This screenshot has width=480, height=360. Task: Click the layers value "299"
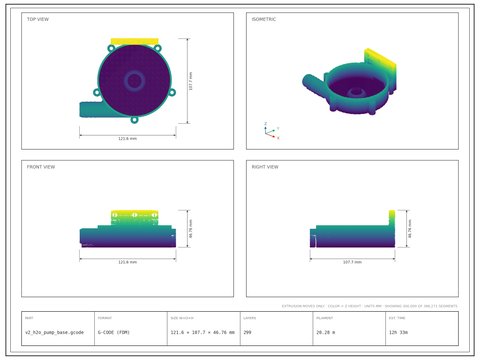(247, 332)
